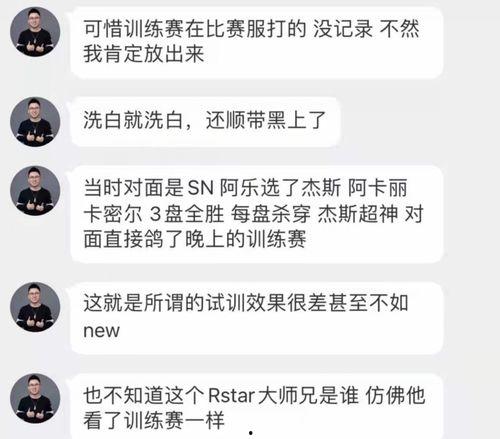Screen dimensions: 500x439
Task: Tap avatar next to '这就是所谓的试训' message
Action: tap(35, 307)
